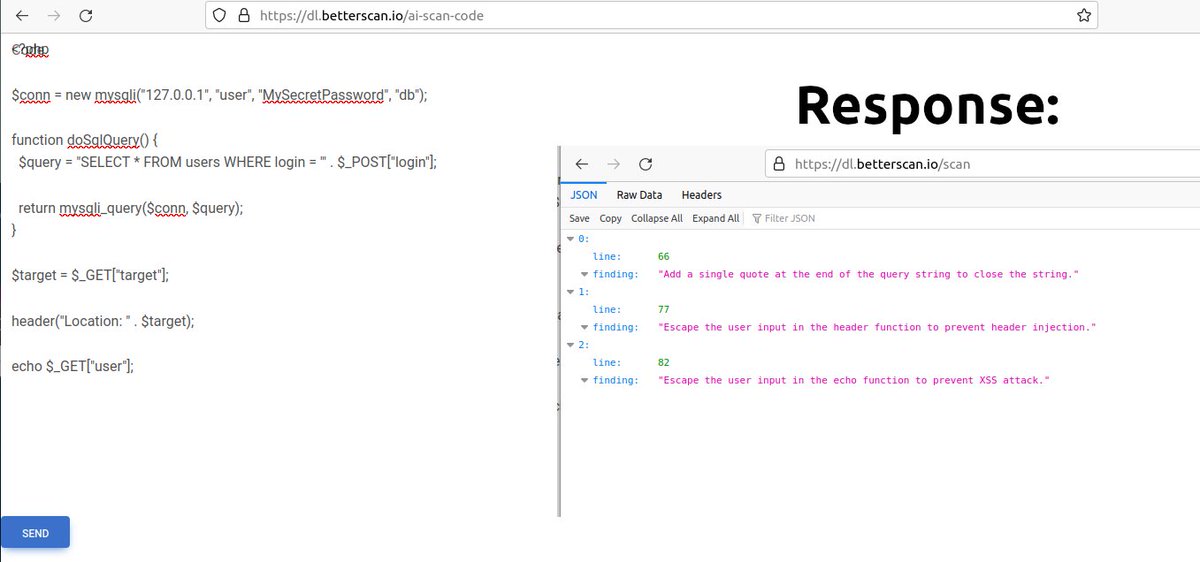This screenshot has width=1200, height=562.
Task: Bookmark the page with the star icon
Action: pos(1084,16)
